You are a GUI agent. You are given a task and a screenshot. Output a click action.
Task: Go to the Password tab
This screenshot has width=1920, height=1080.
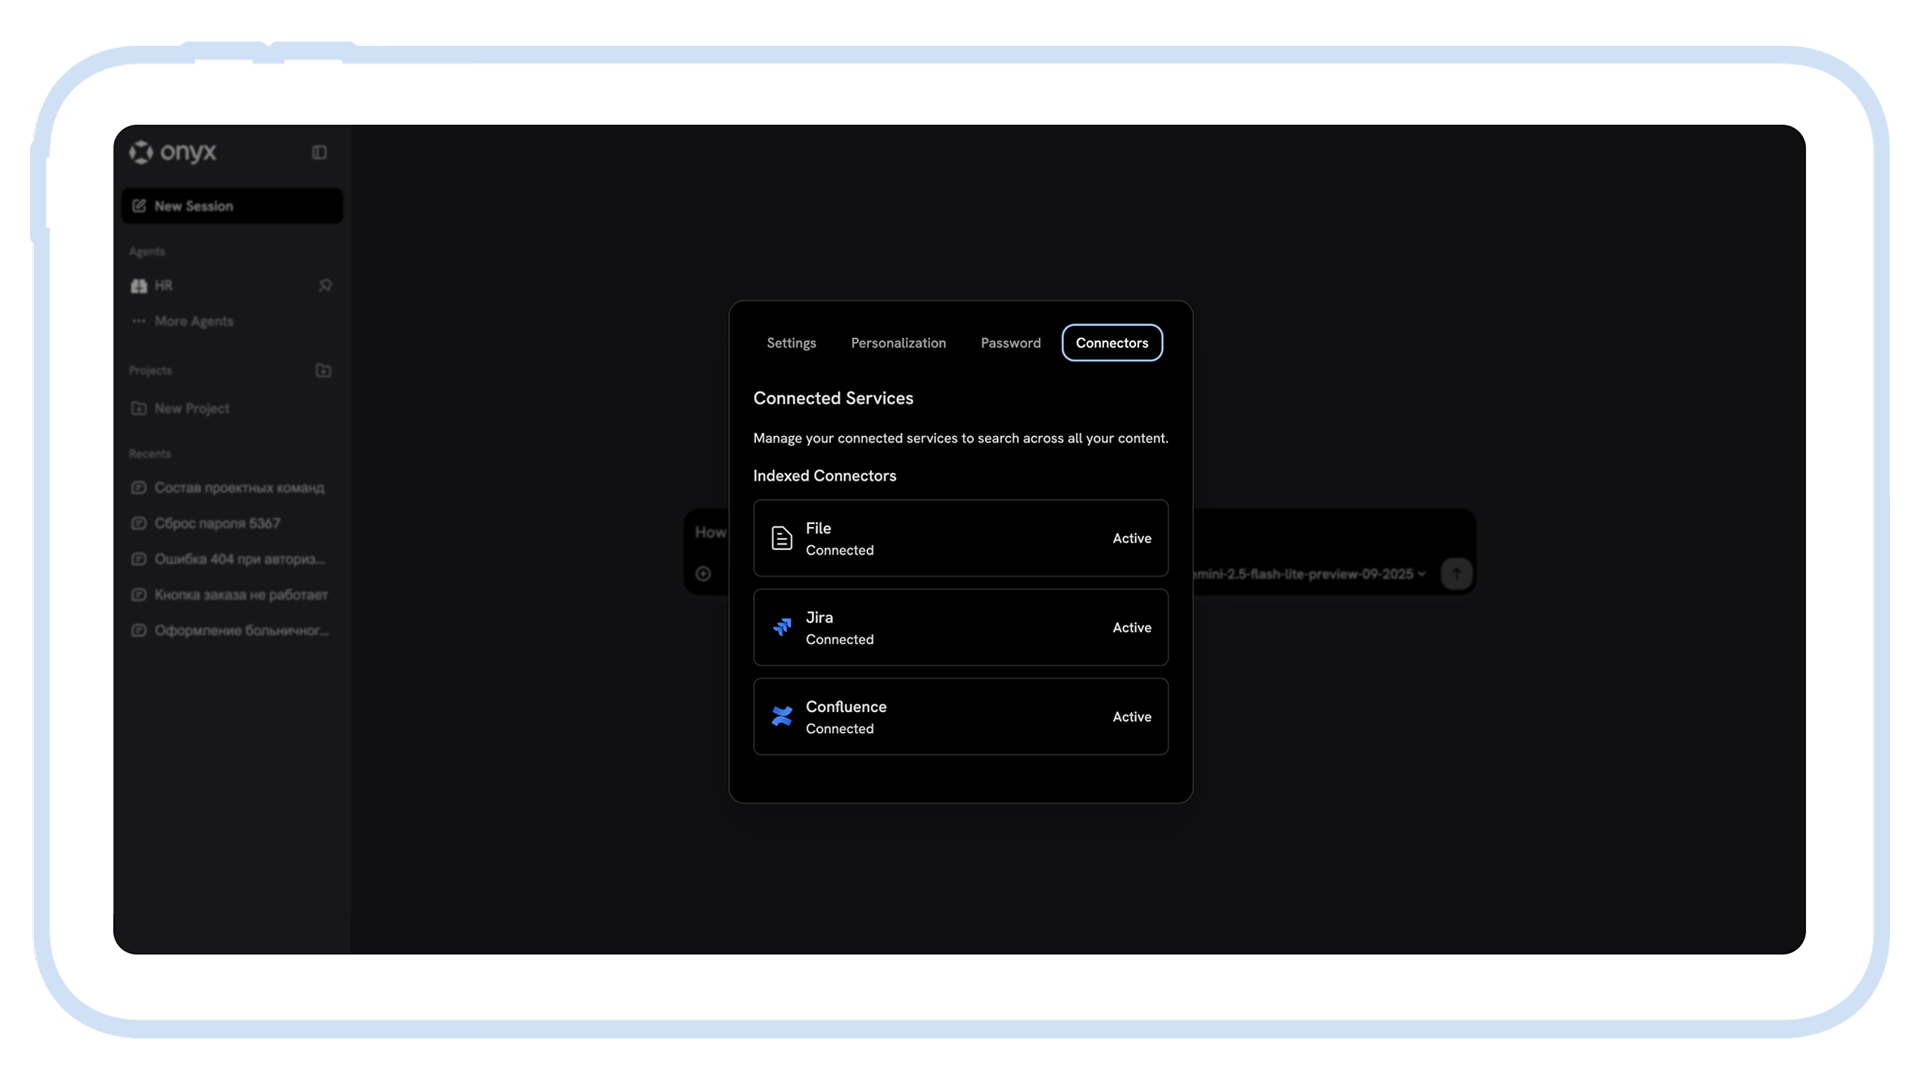[1010, 343]
